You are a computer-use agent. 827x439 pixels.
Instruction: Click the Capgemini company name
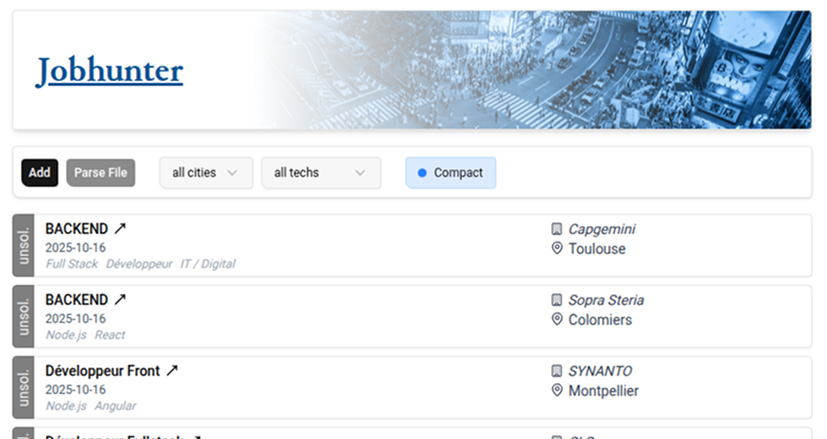tap(602, 229)
